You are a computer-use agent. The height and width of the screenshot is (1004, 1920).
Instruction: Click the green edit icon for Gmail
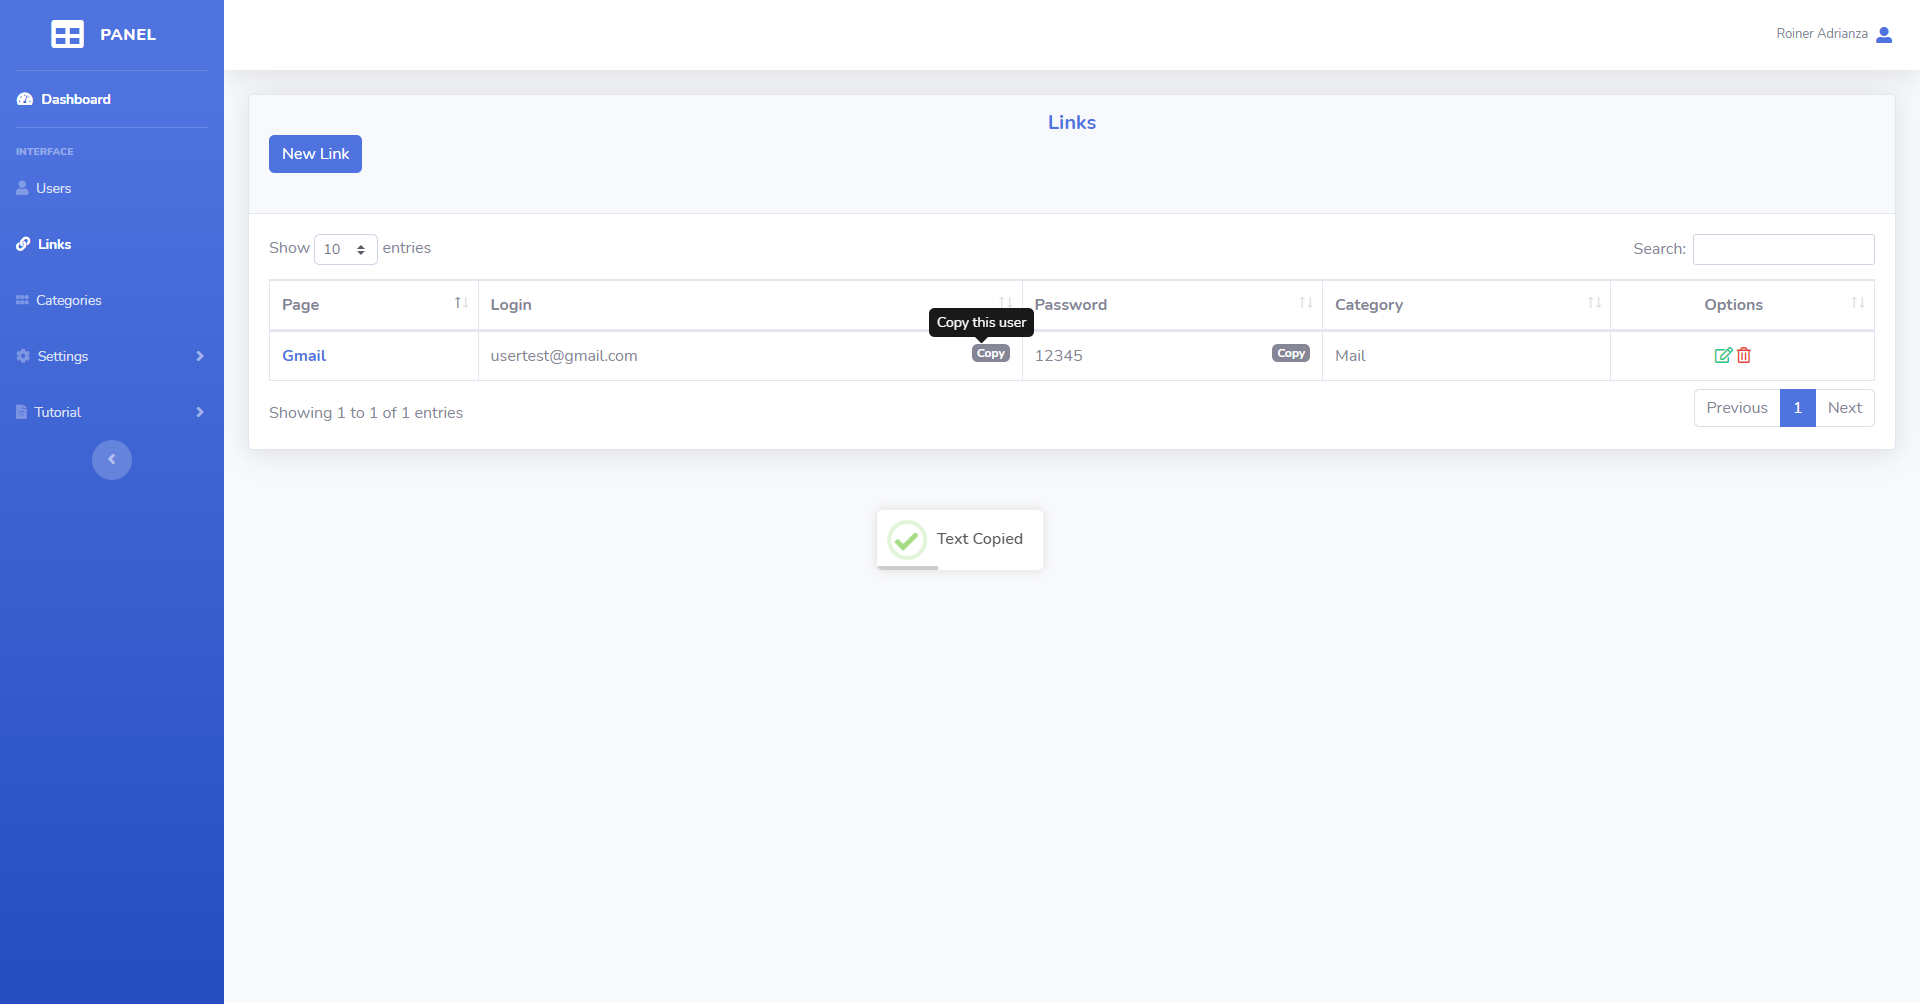pyautogui.click(x=1722, y=355)
